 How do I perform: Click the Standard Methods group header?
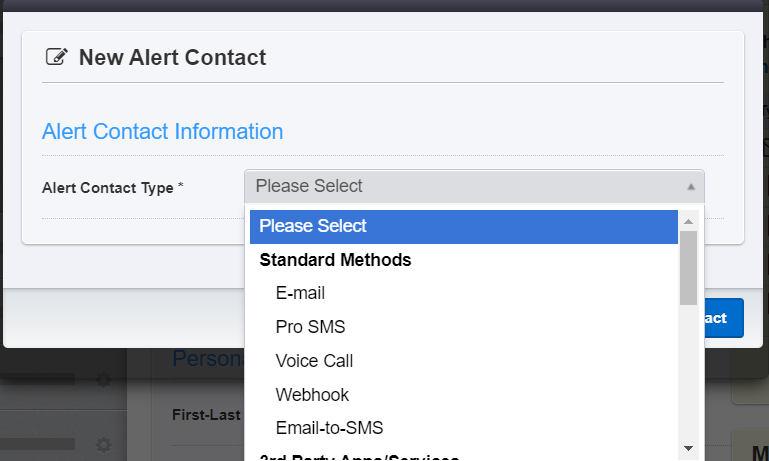pos(335,260)
